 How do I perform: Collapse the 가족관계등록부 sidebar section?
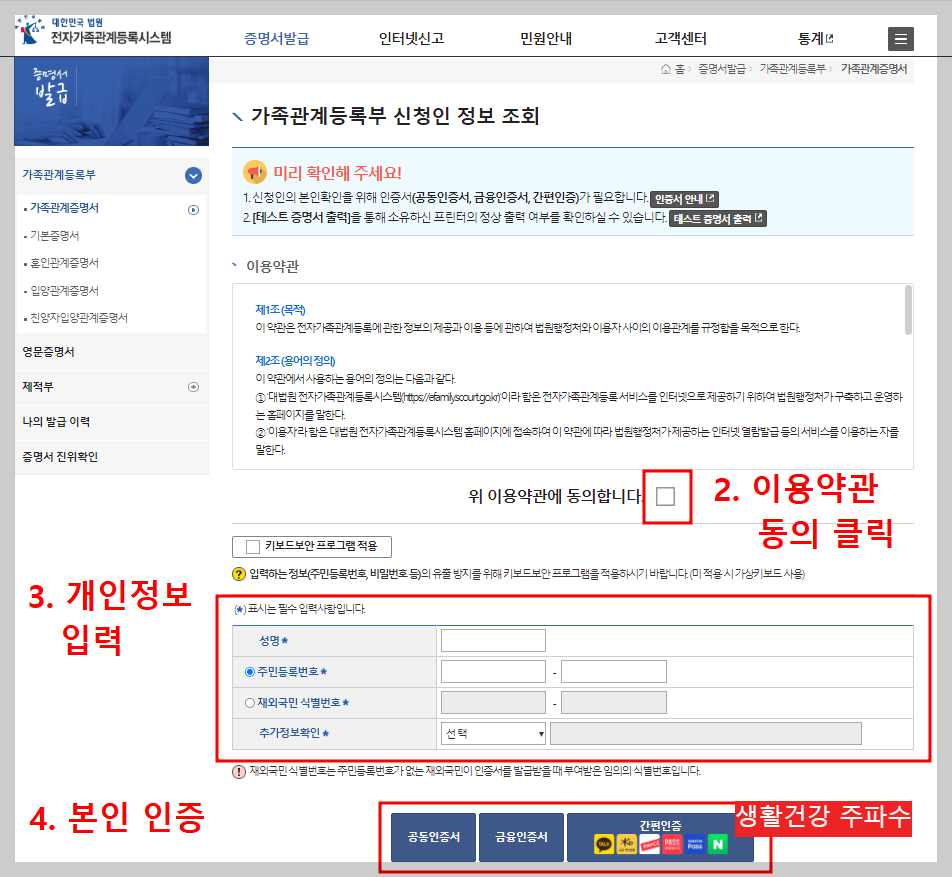pyautogui.click(x=191, y=173)
